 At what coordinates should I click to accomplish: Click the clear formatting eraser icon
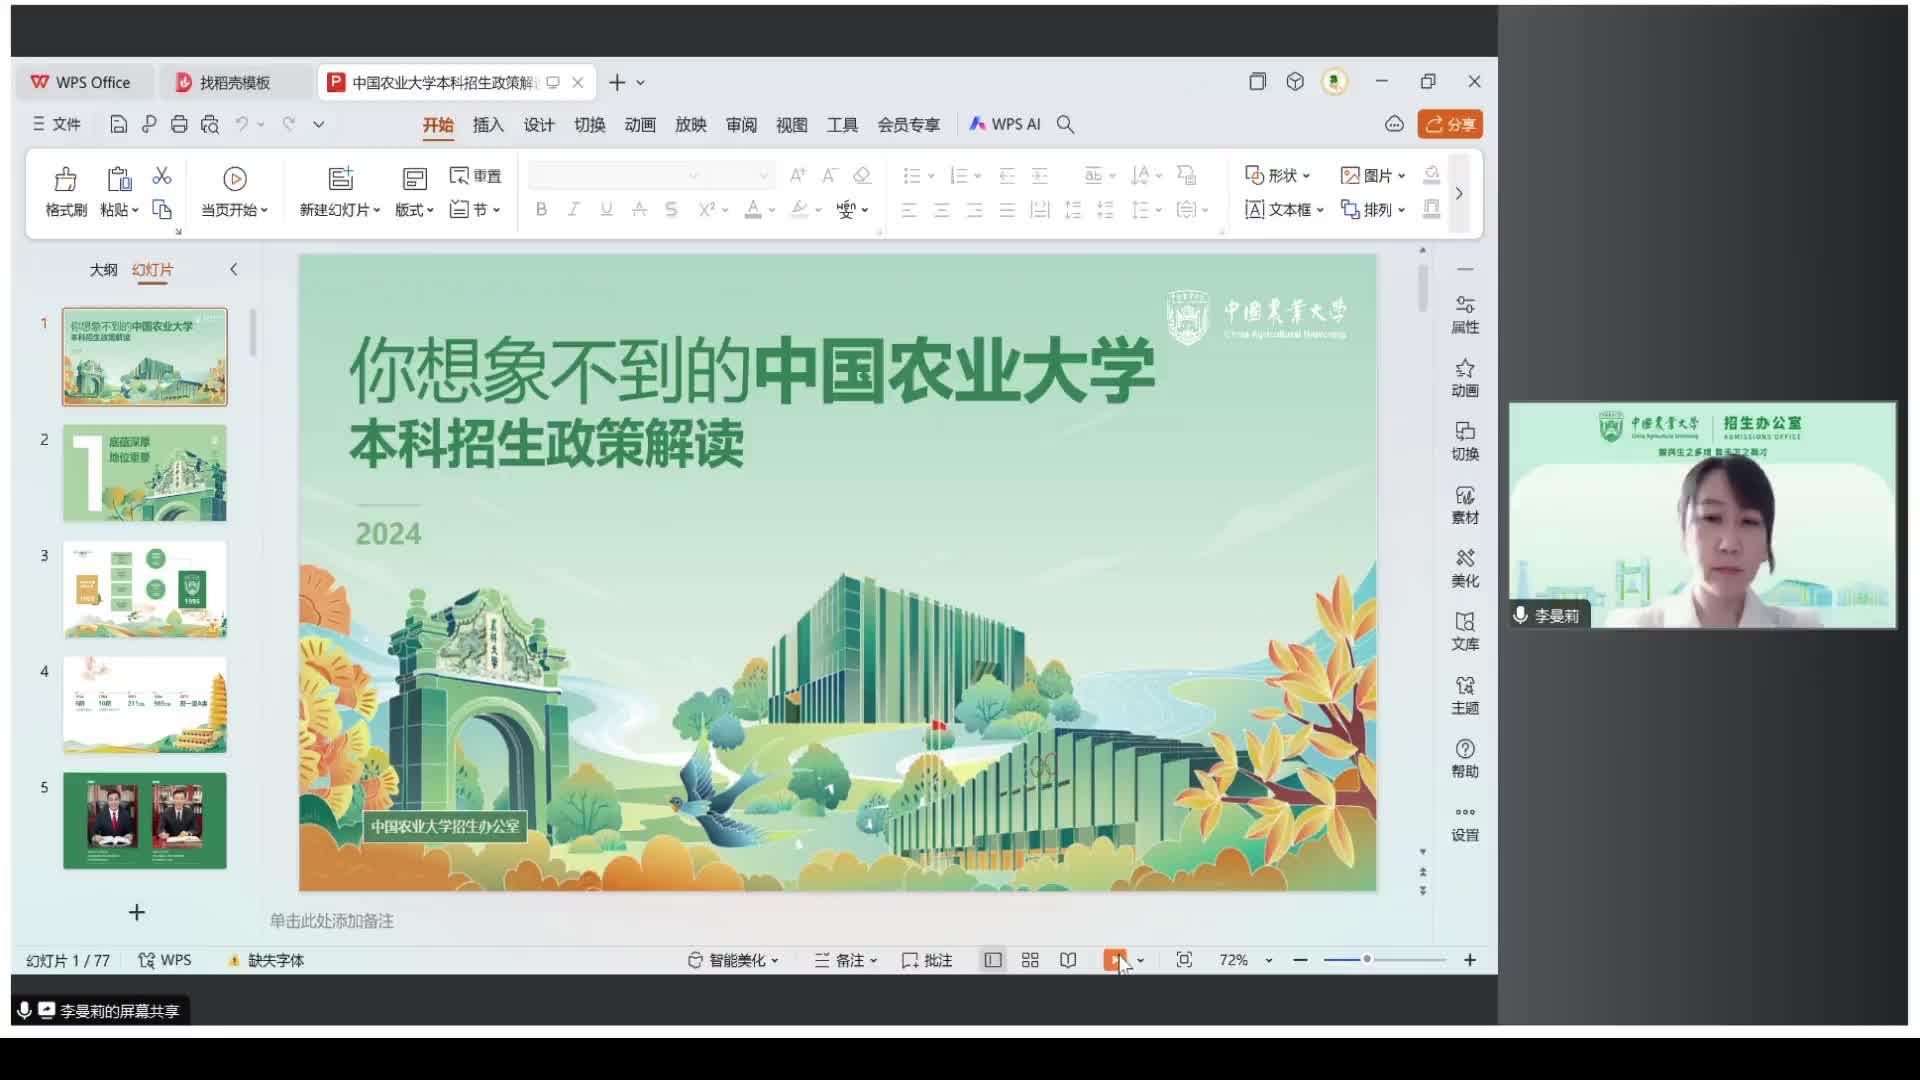(861, 176)
